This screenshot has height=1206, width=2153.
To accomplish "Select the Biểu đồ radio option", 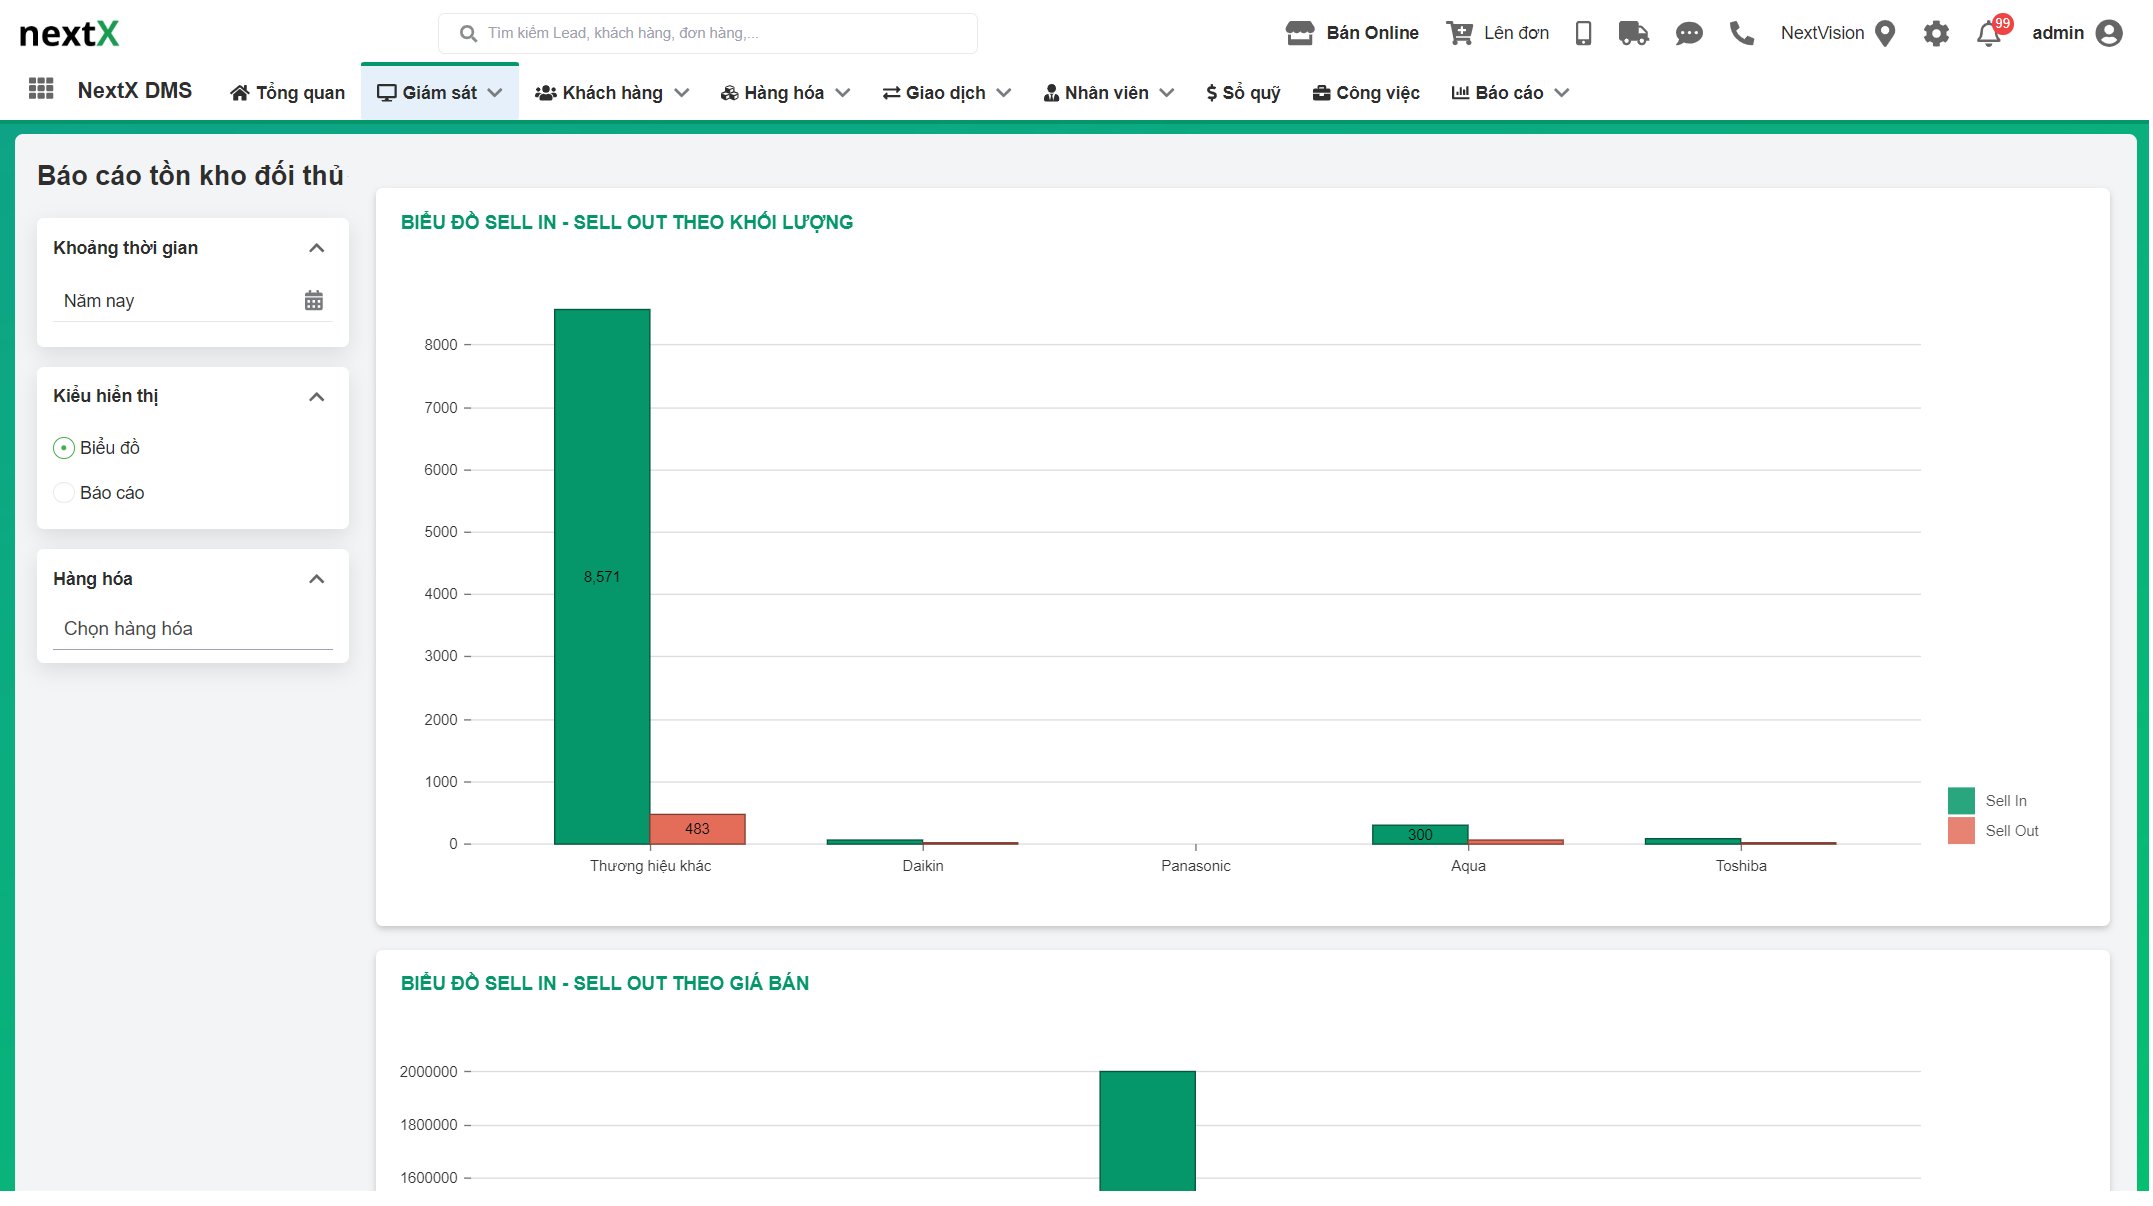I will pos(63,447).
